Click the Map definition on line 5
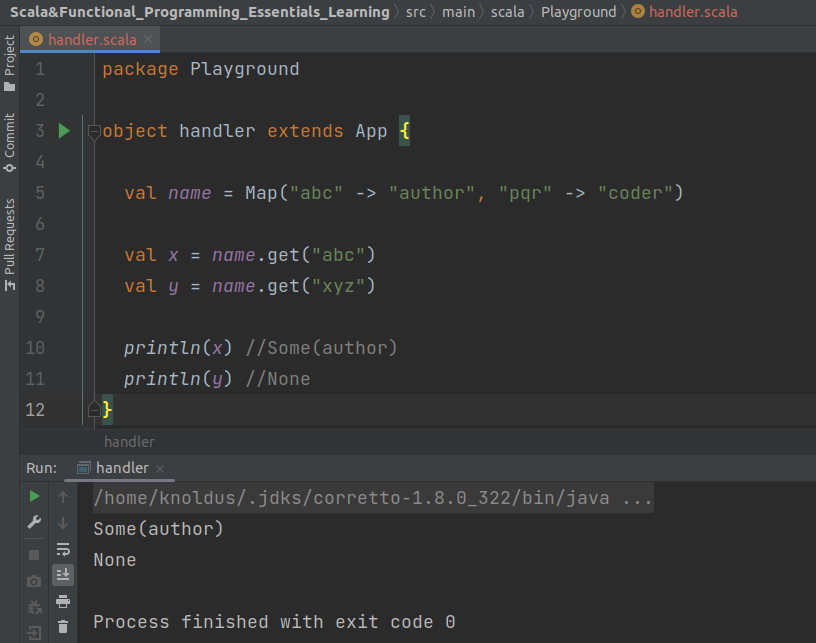The height and width of the screenshot is (643, 816). pyautogui.click(x=463, y=194)
